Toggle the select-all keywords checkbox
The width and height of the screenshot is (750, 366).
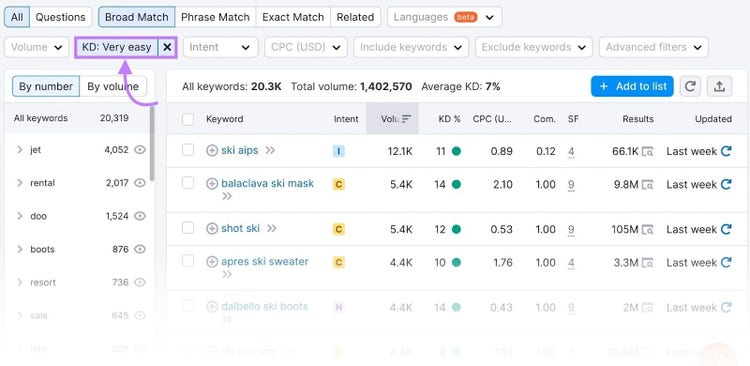tap(188, 119)
